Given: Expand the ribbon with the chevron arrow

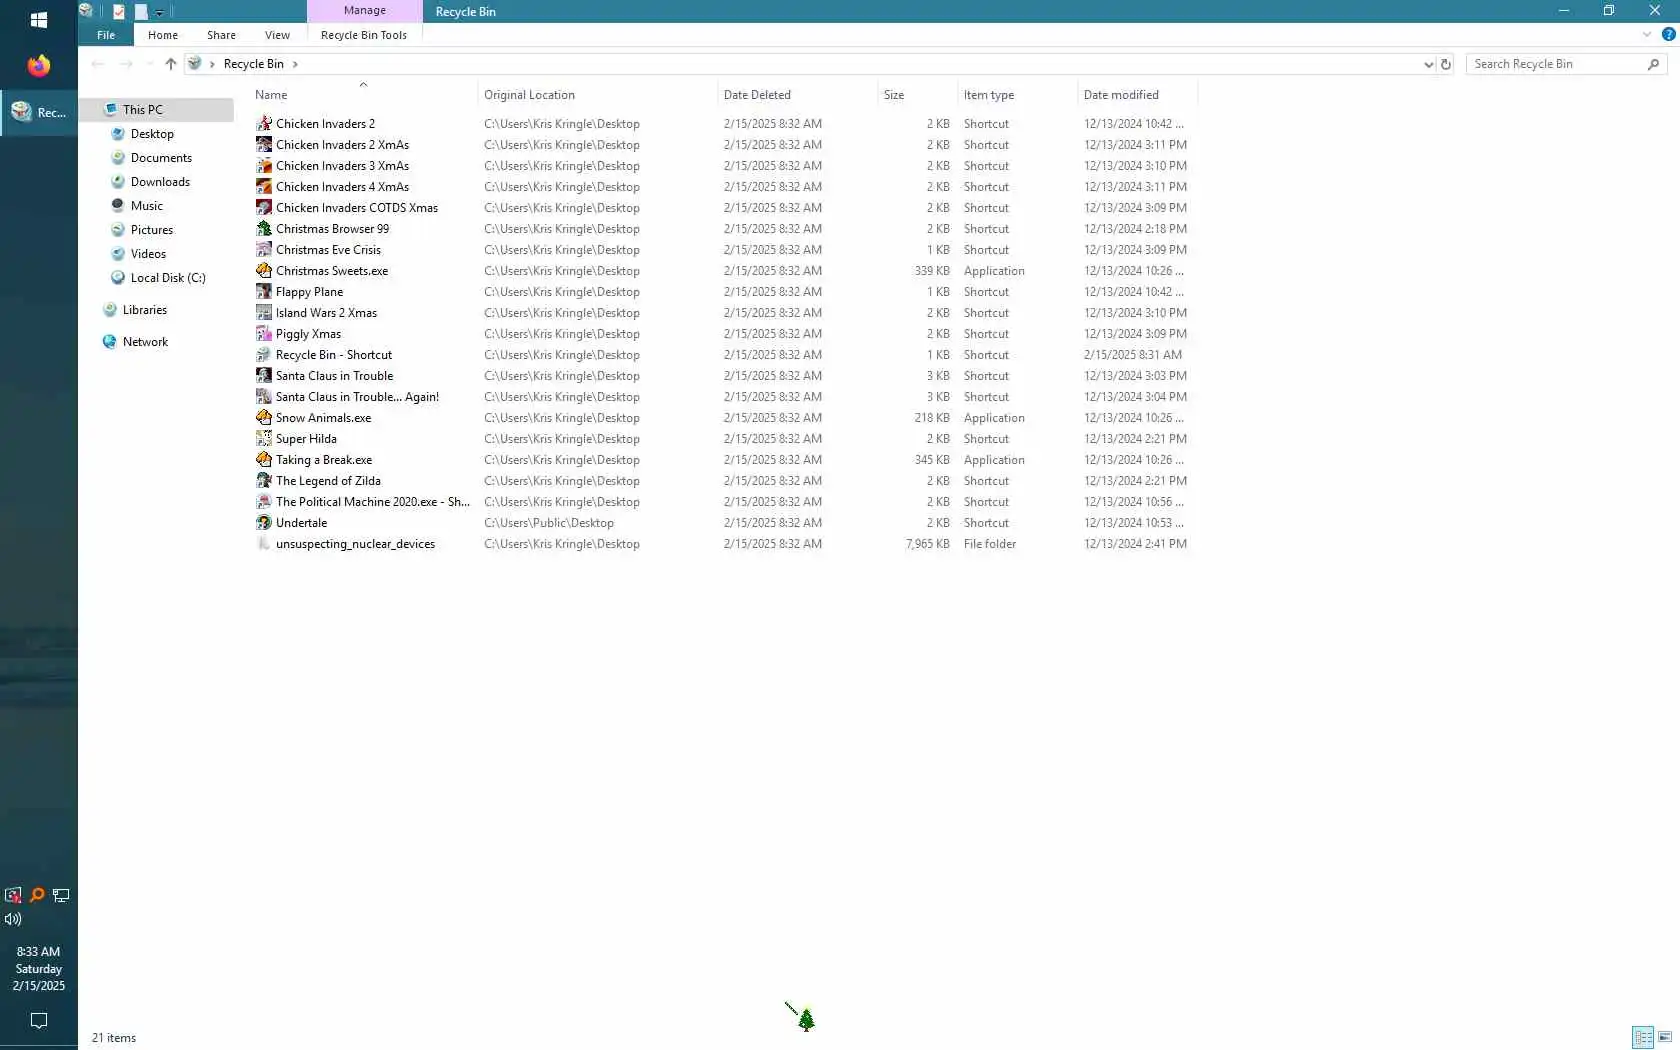Looking at the screenshot, I should tap(1646, 35).
